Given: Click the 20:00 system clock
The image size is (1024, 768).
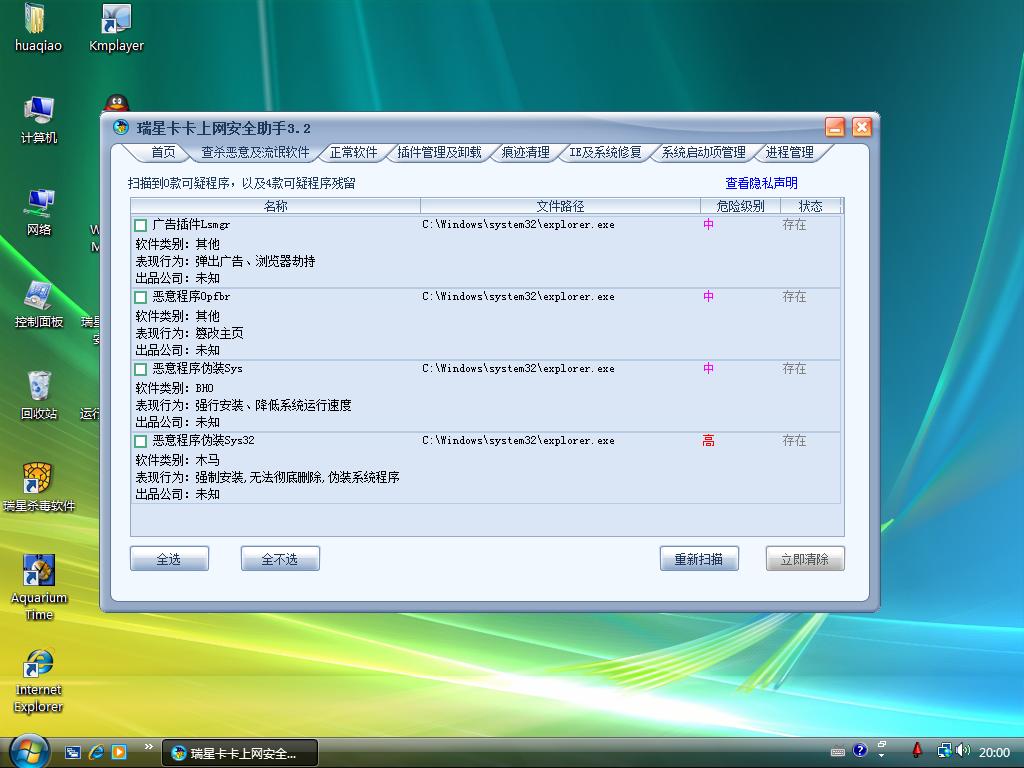Looking at the screenshot, I should coord(994,752).
